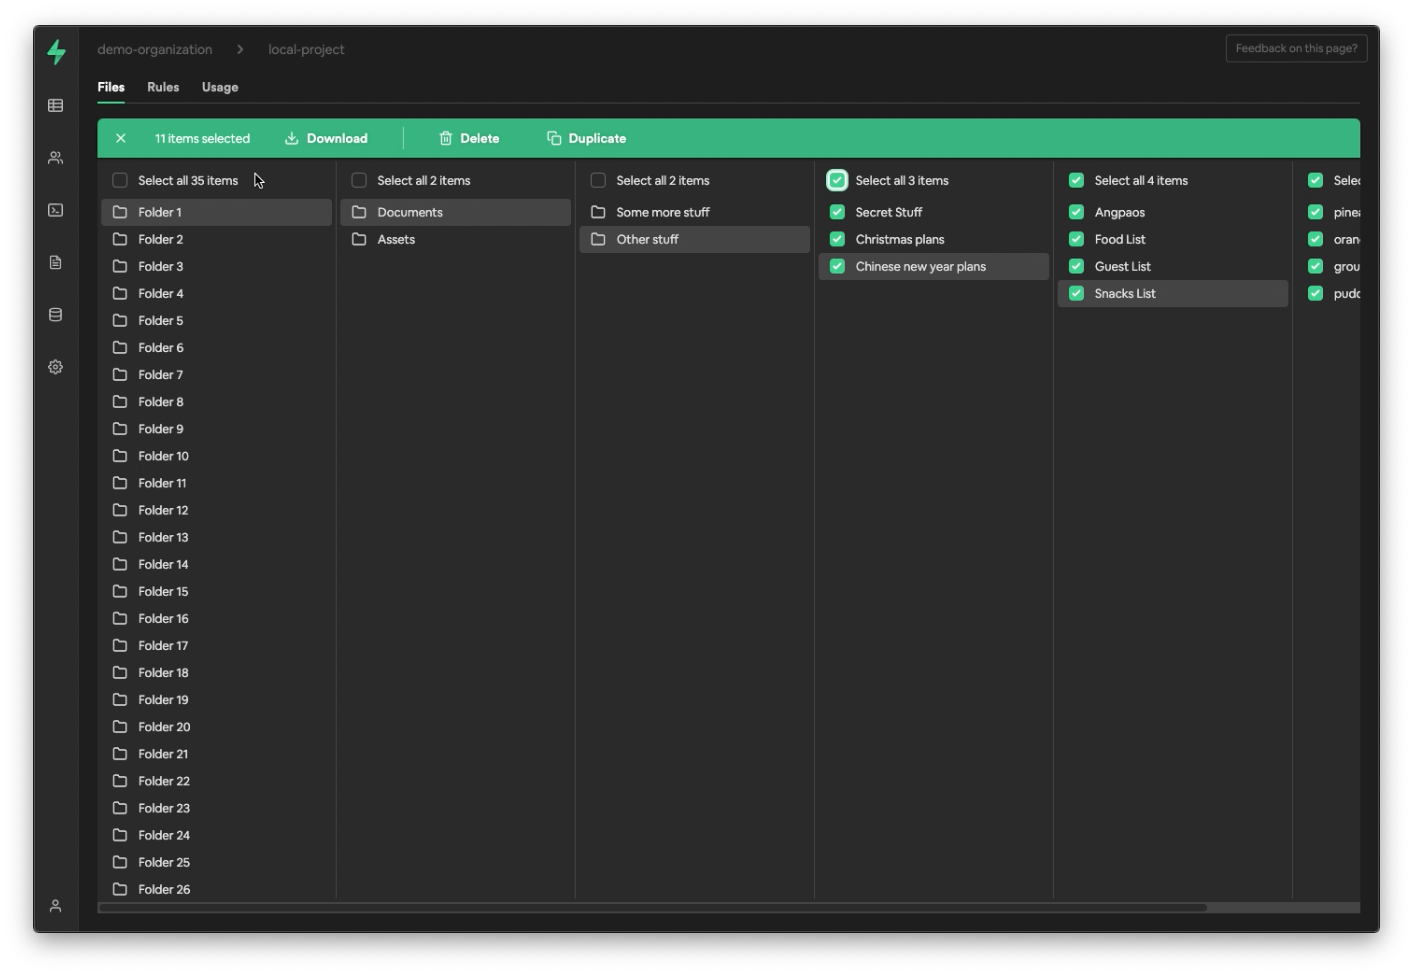Deselect the Angpaos checkbox
1413x974 pixels.
(x=1076, y=212)
